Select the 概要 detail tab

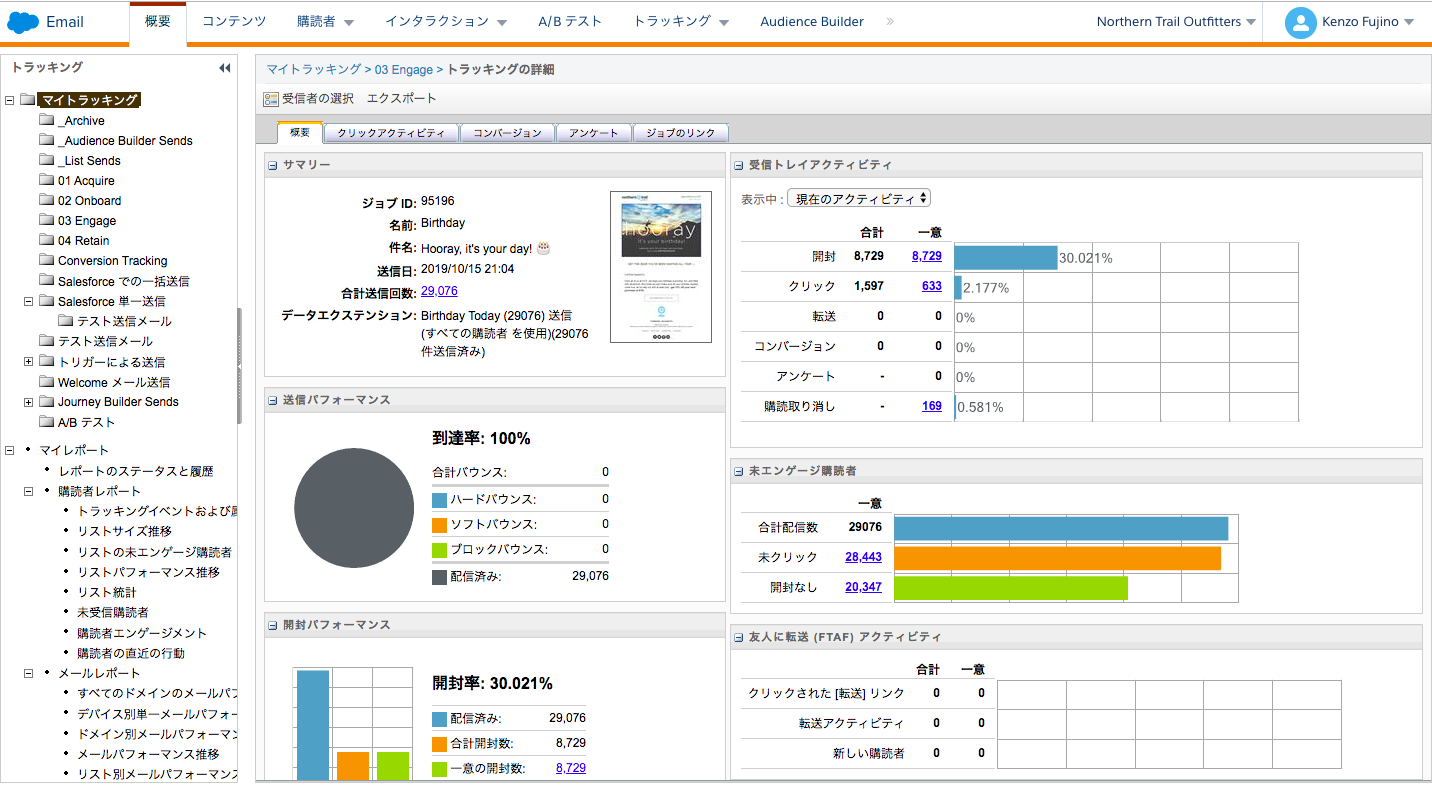tap(300, 132)
